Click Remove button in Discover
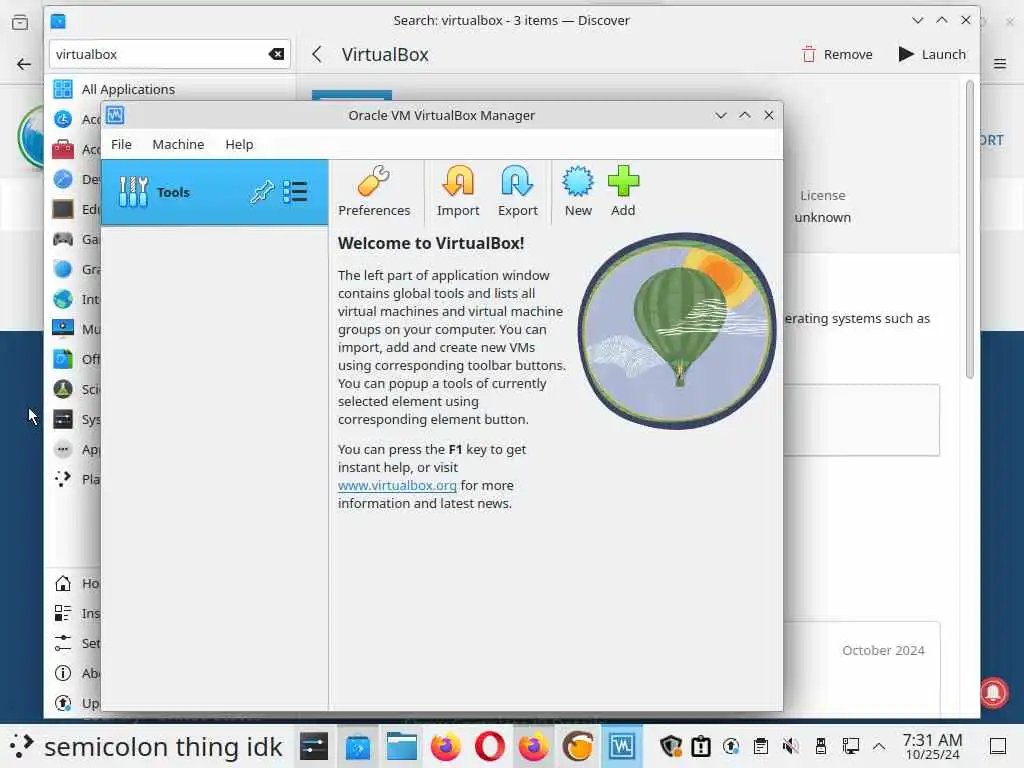The width and height of the screenshot is (1024, 768). tap(837, 54)
